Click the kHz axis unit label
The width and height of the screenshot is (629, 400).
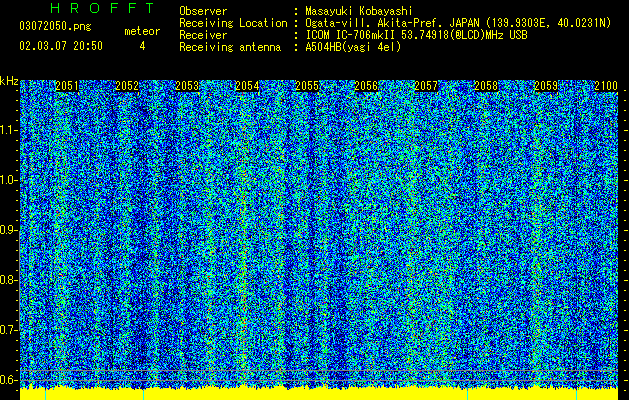tap(9, 81)
